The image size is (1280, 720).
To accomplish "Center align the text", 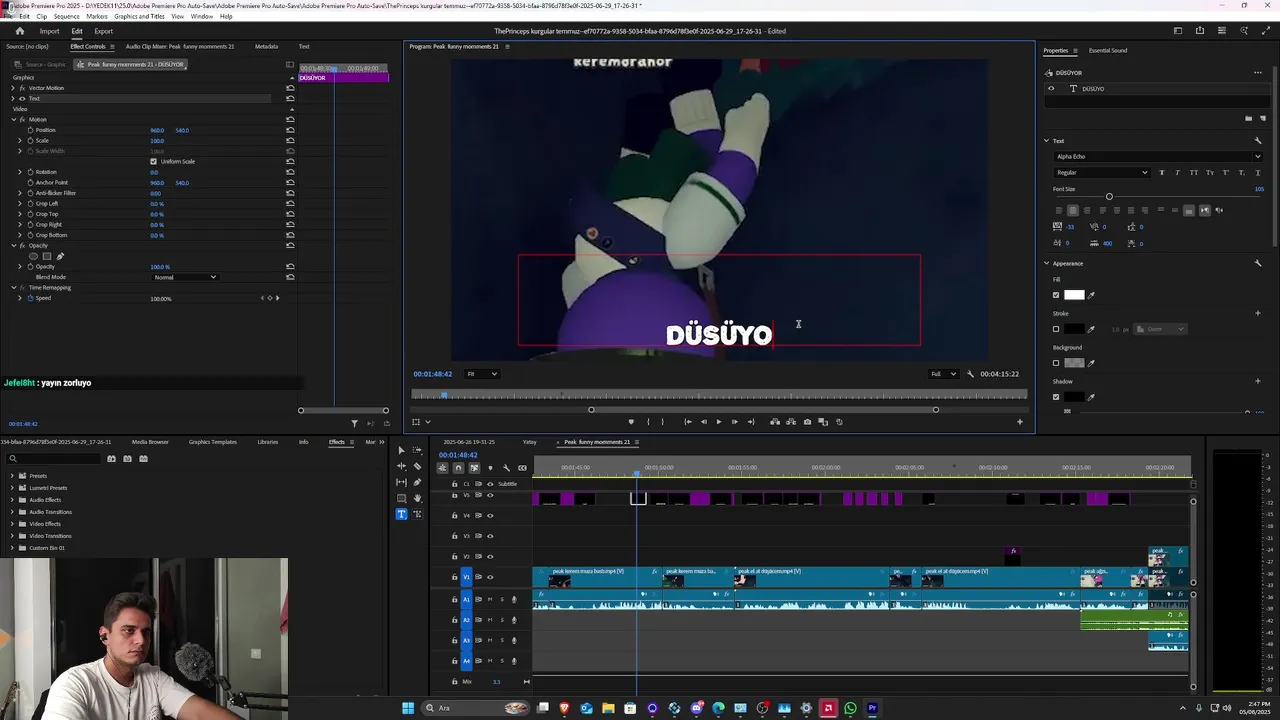I will (x=1073, y=210).
